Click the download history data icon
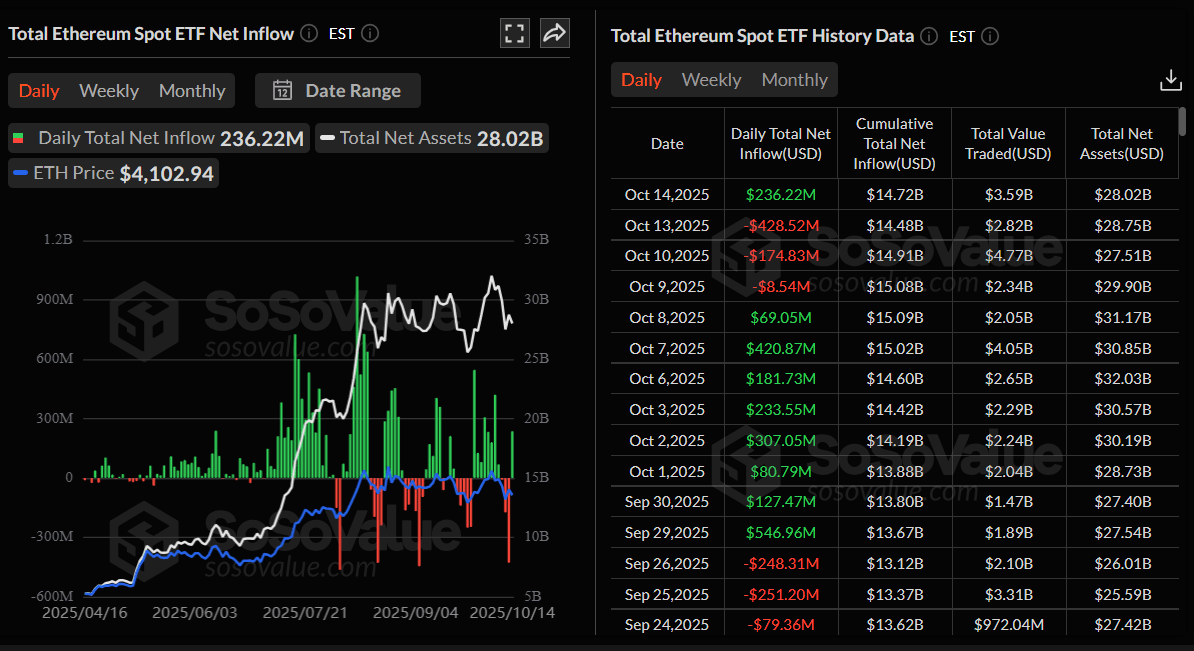The width and height of the screenshot is (1194, 651). click(1170, 80)
